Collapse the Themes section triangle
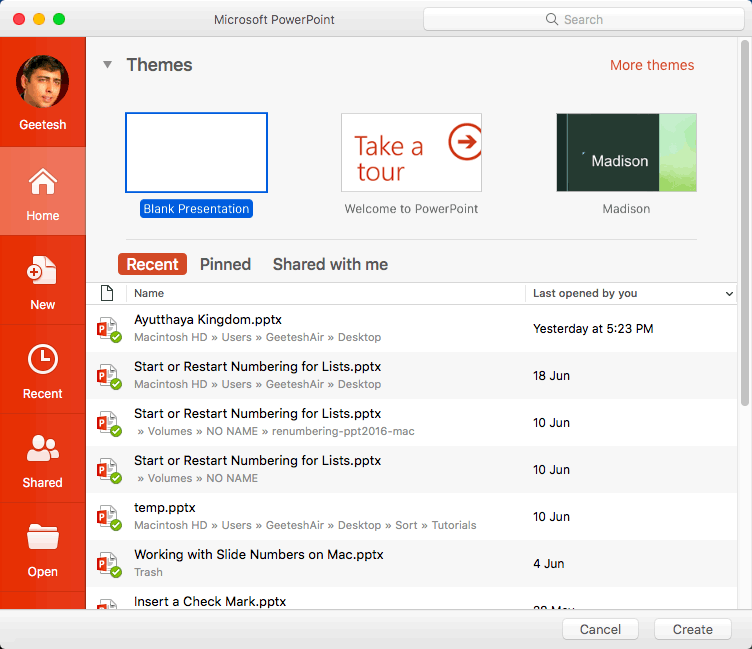752x649 pixels. point(107,65)
